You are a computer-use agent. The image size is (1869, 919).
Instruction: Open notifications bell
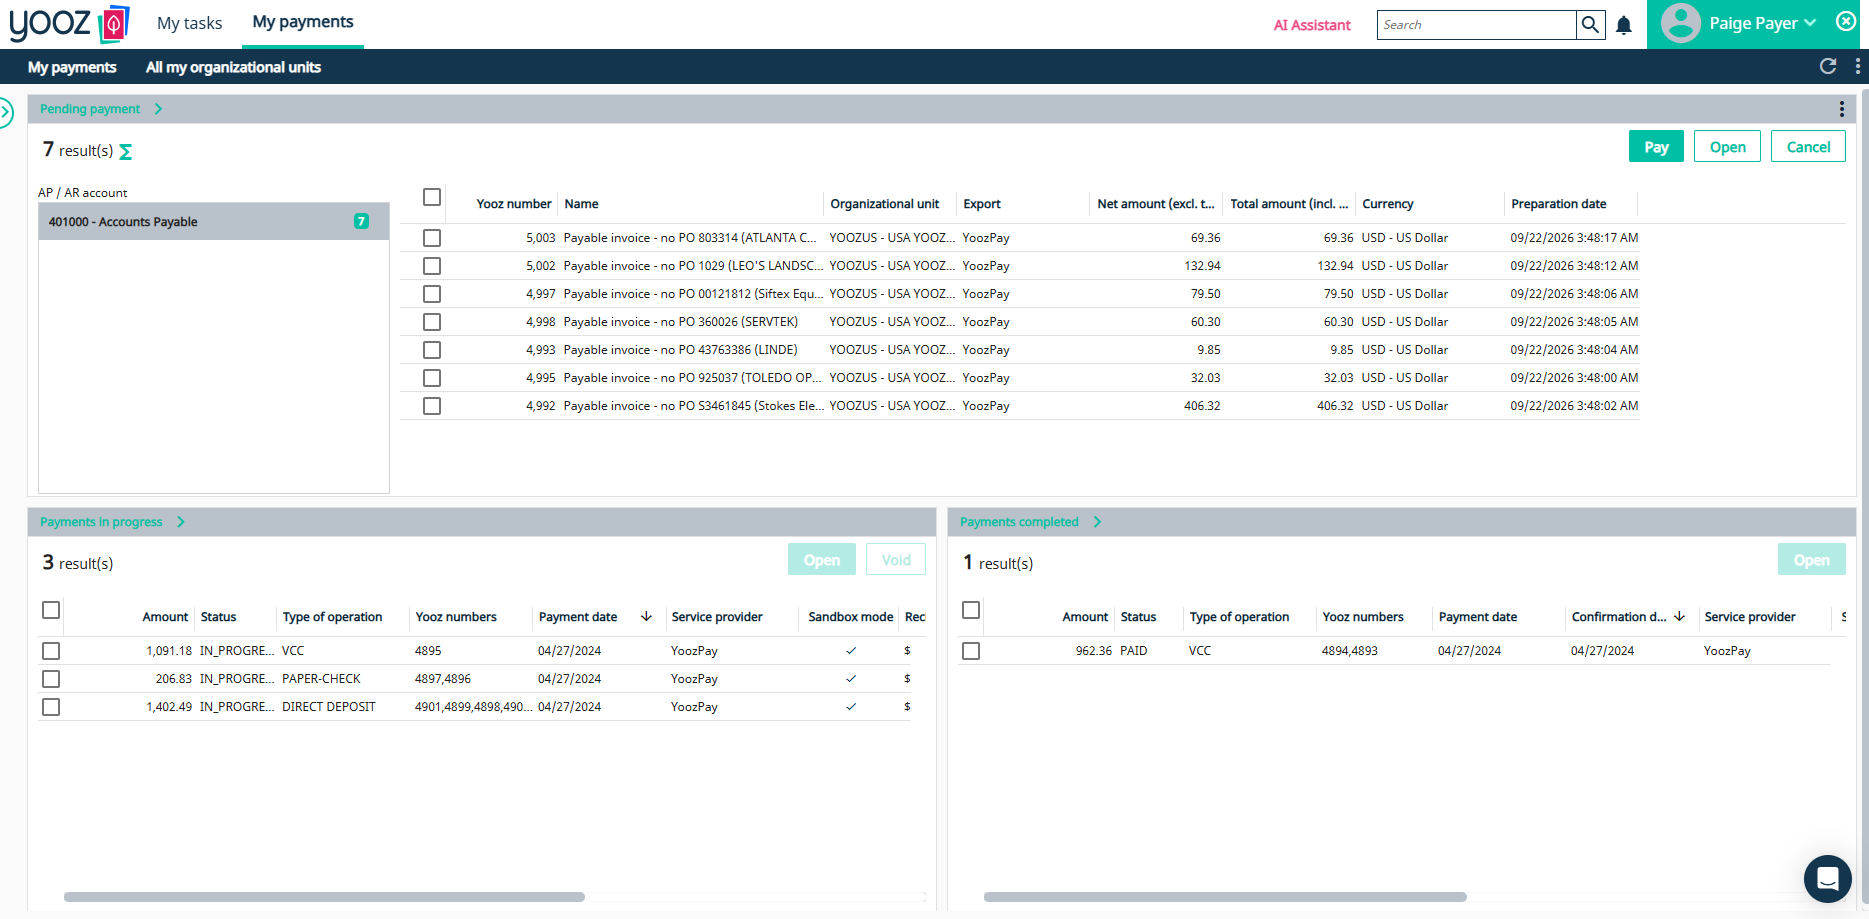point(1624,25)
